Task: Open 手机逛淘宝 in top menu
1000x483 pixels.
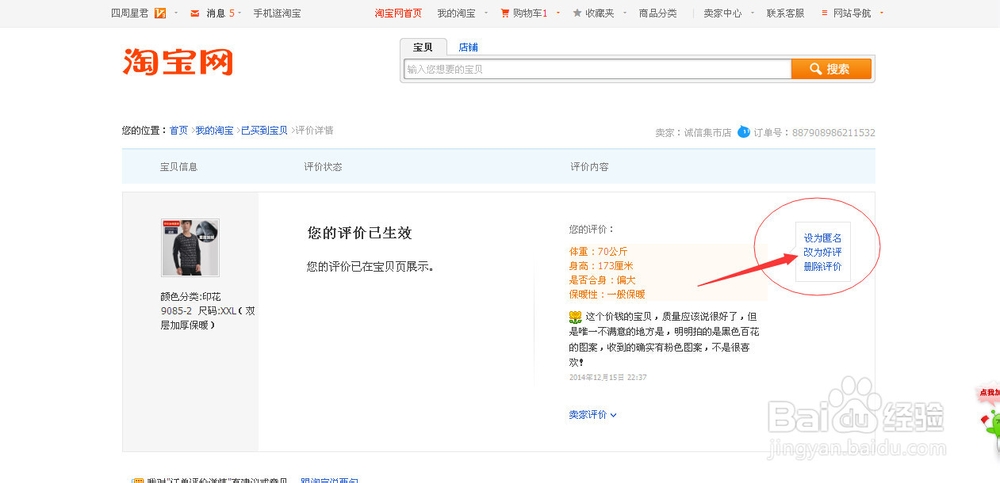Action: pos(277,13)
